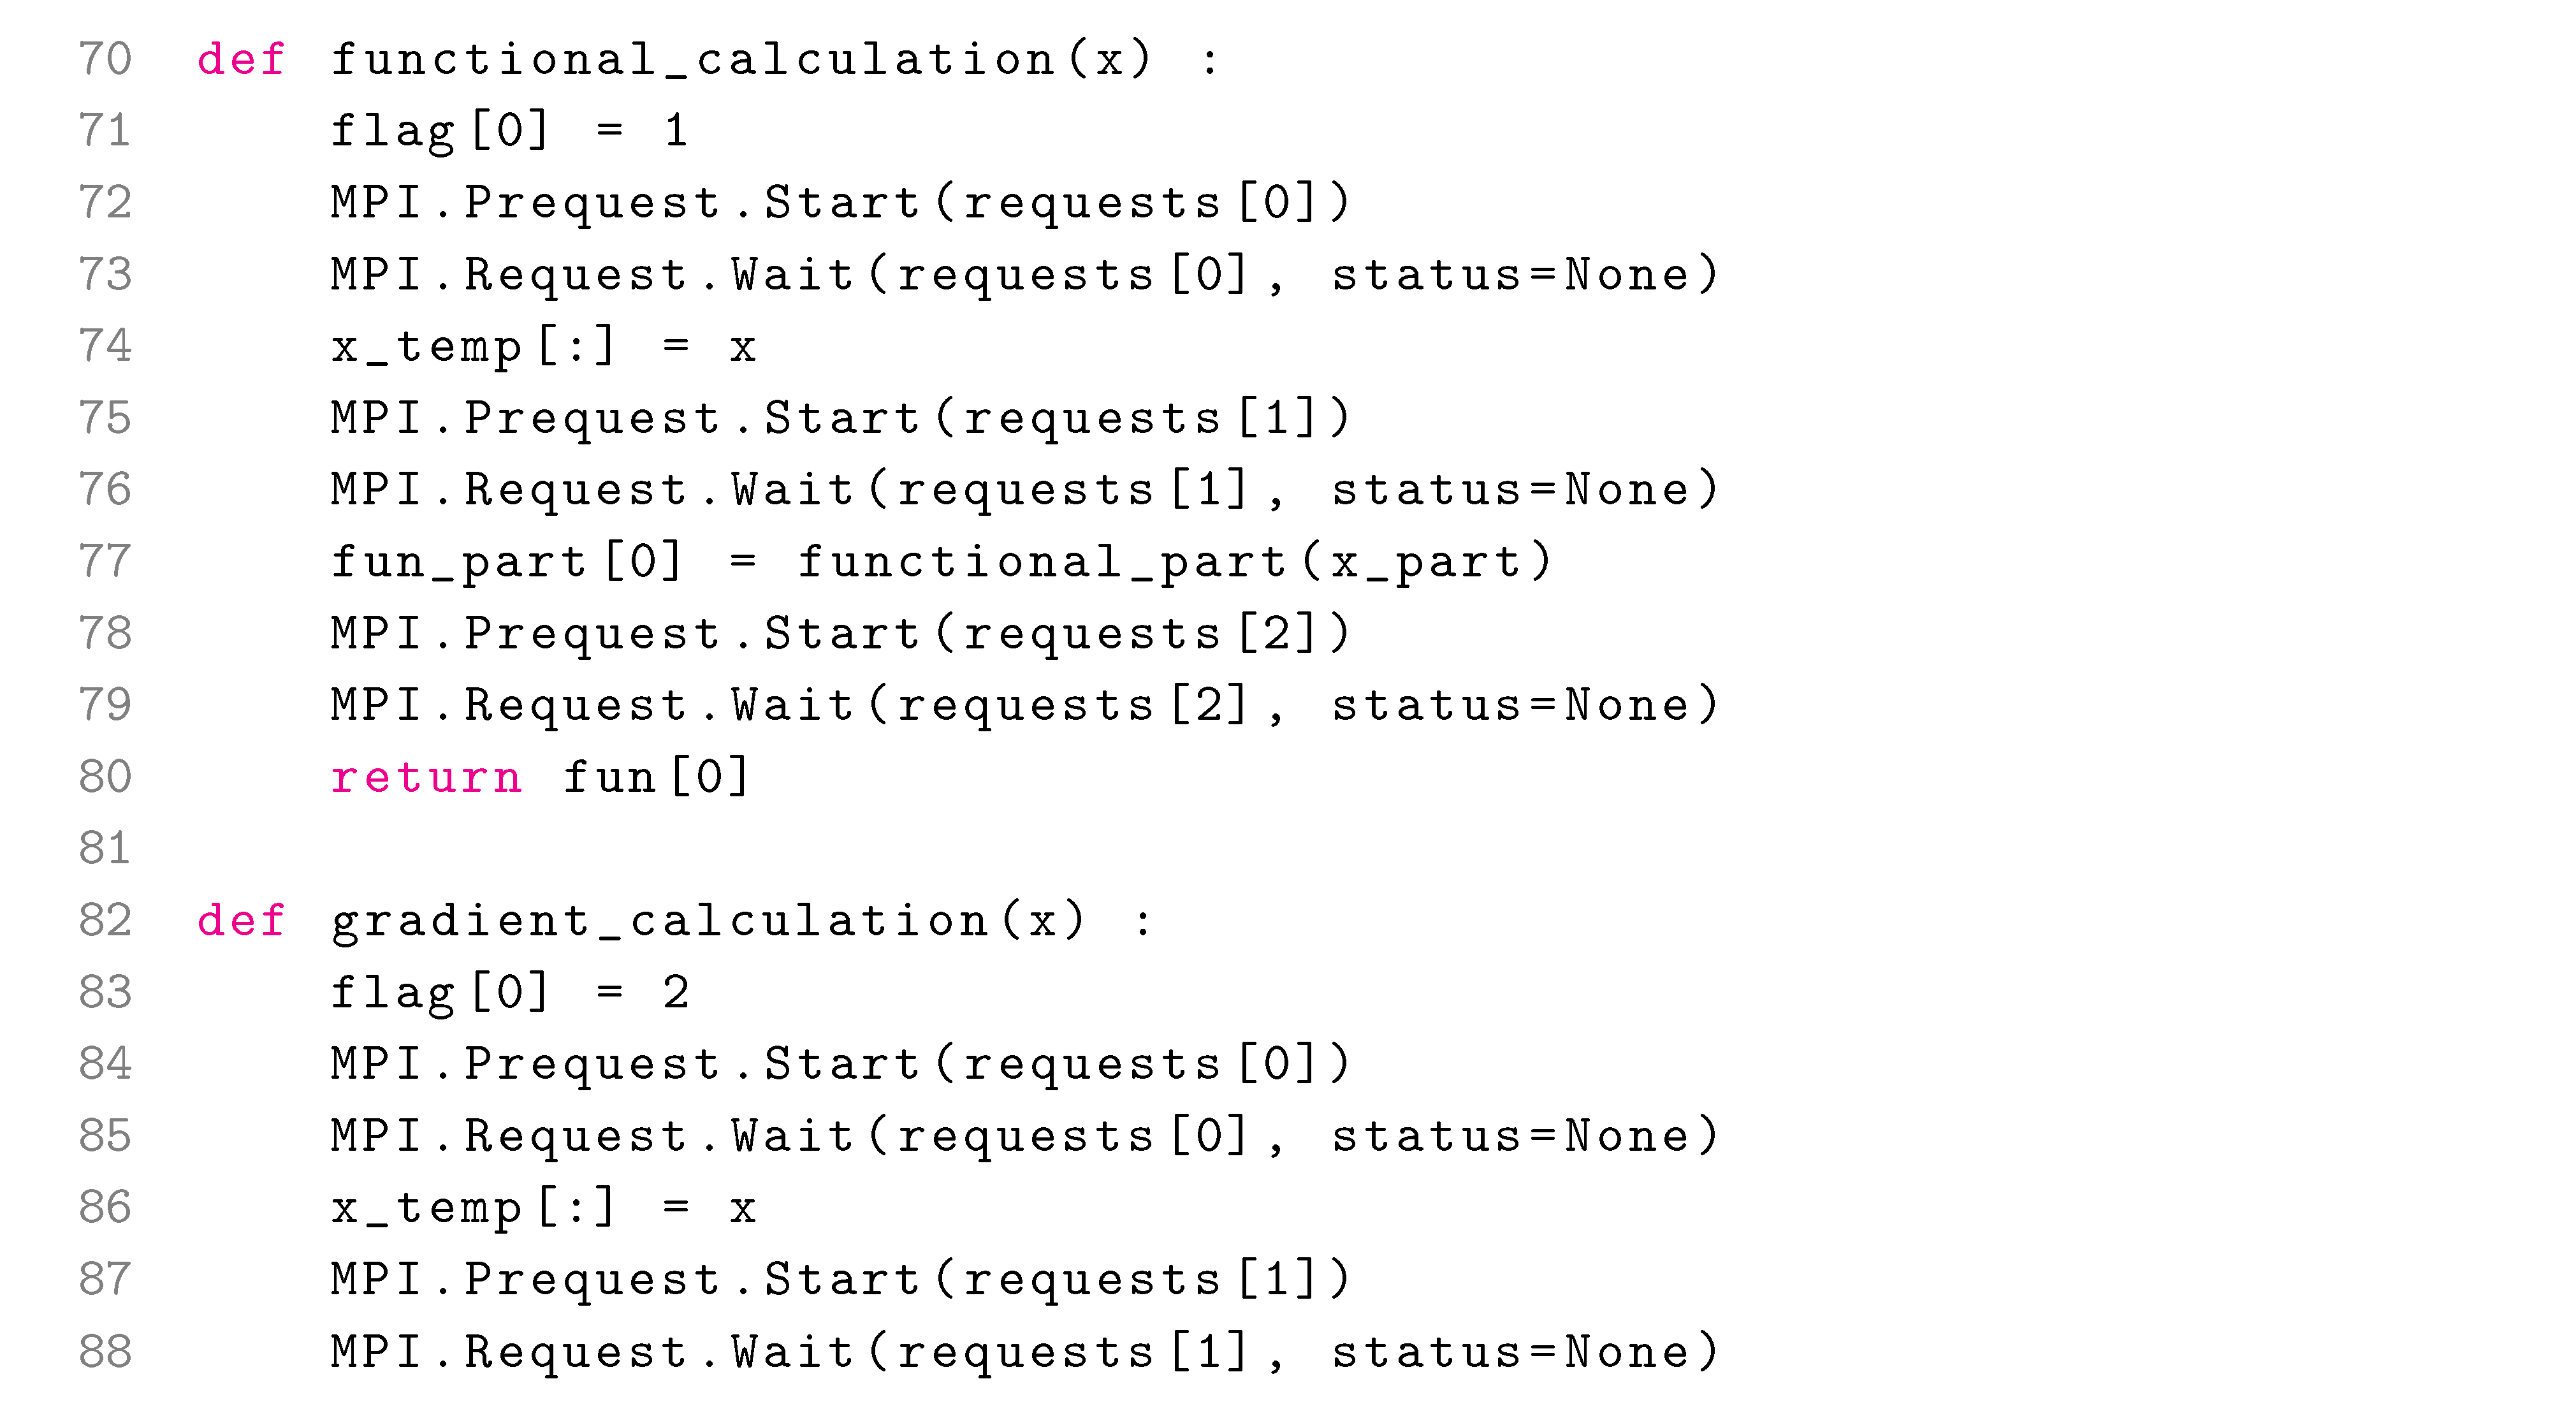Click empty line number 81
2576x1416 pixels.
105,849
